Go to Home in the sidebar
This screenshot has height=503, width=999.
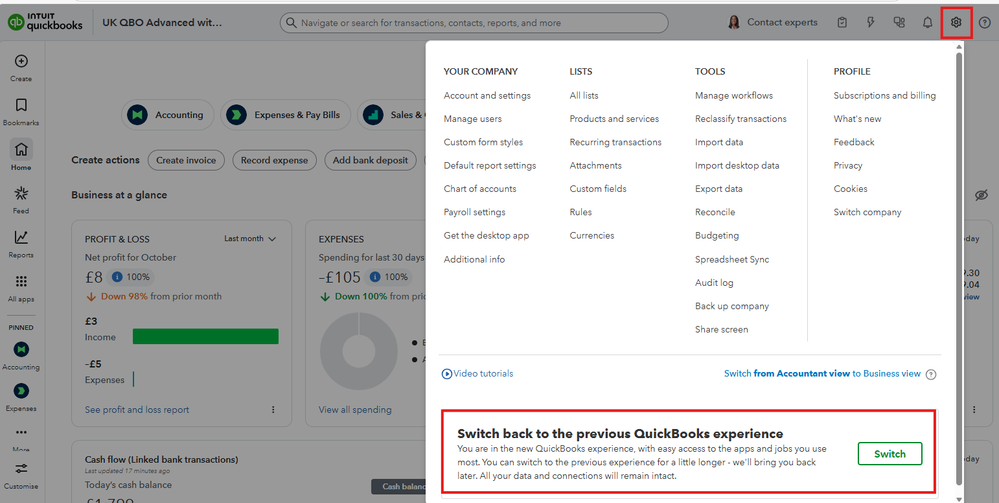pyautogui.click(x=21, y=155)
